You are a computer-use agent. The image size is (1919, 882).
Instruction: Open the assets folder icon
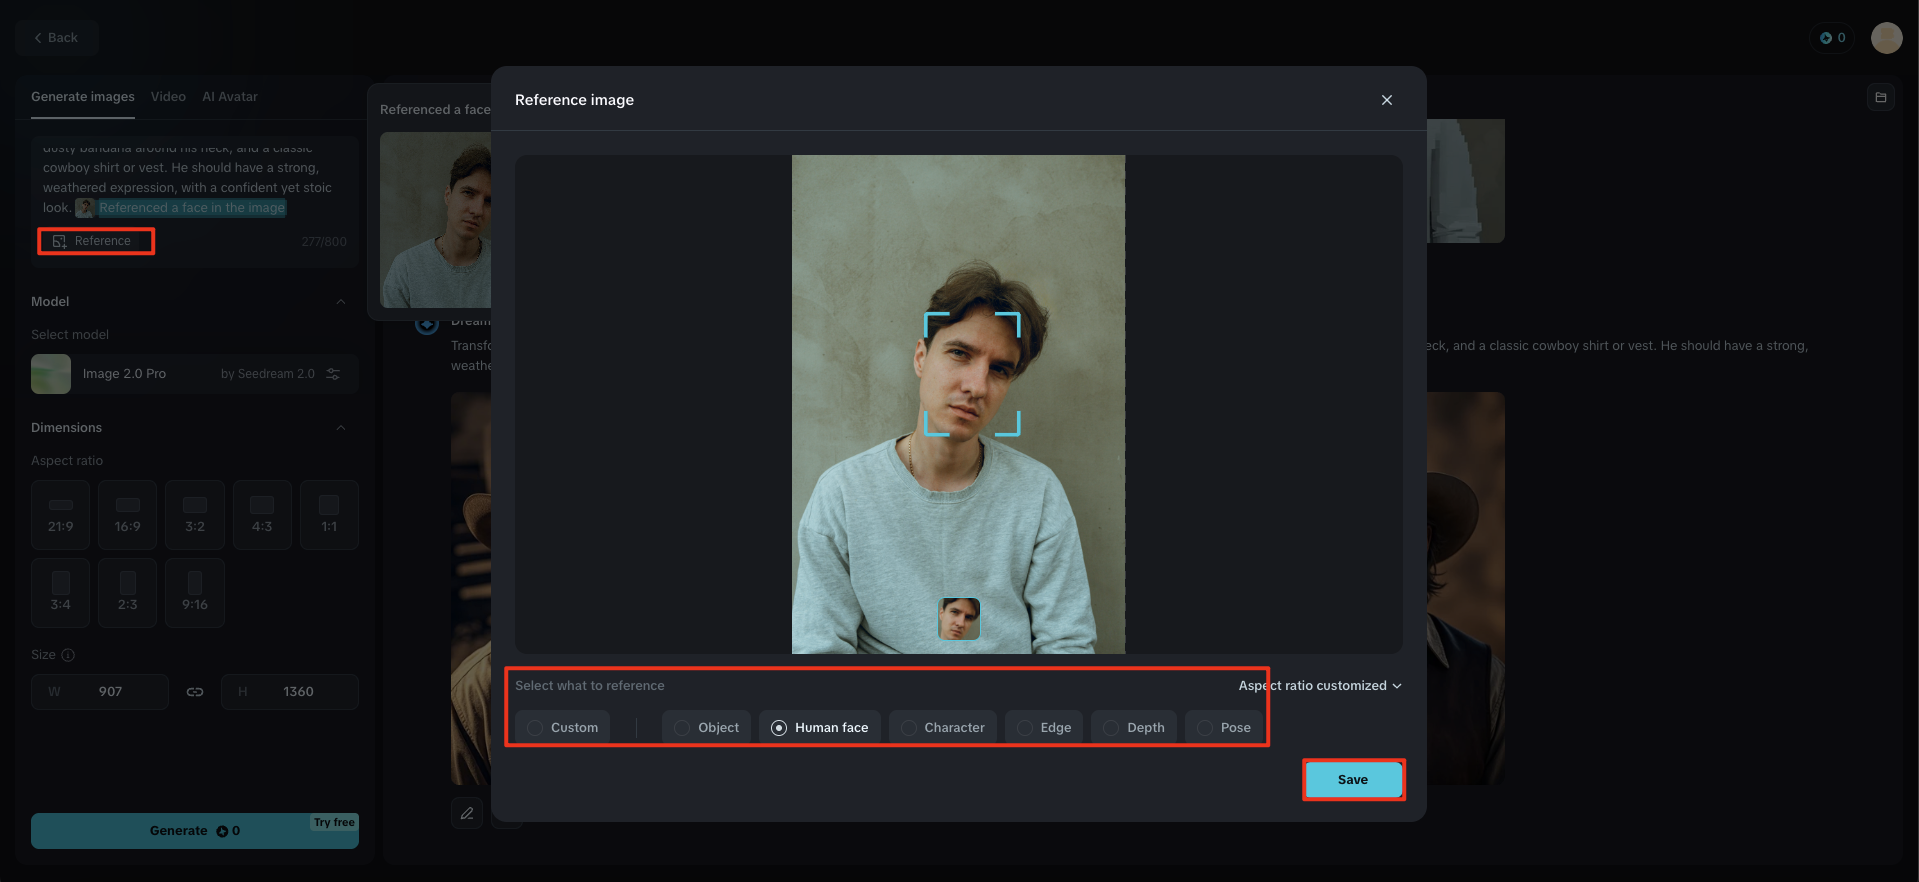(1881, 97)
